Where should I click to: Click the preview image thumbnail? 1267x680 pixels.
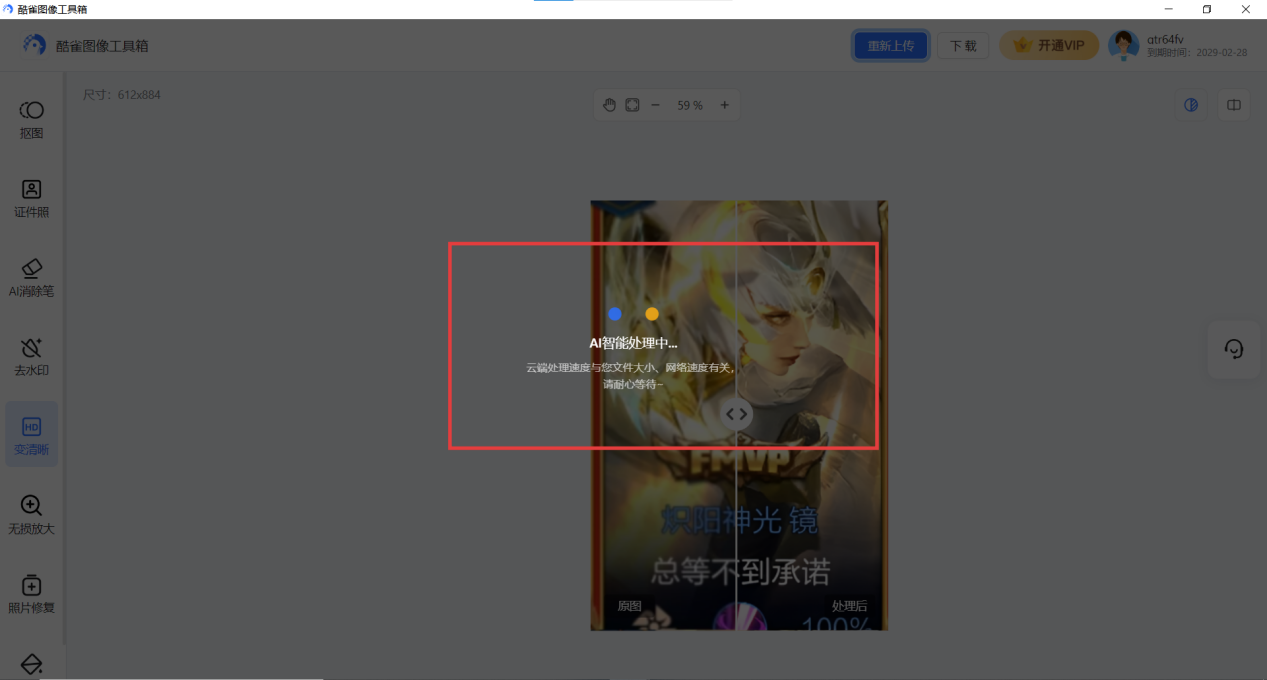739,415
